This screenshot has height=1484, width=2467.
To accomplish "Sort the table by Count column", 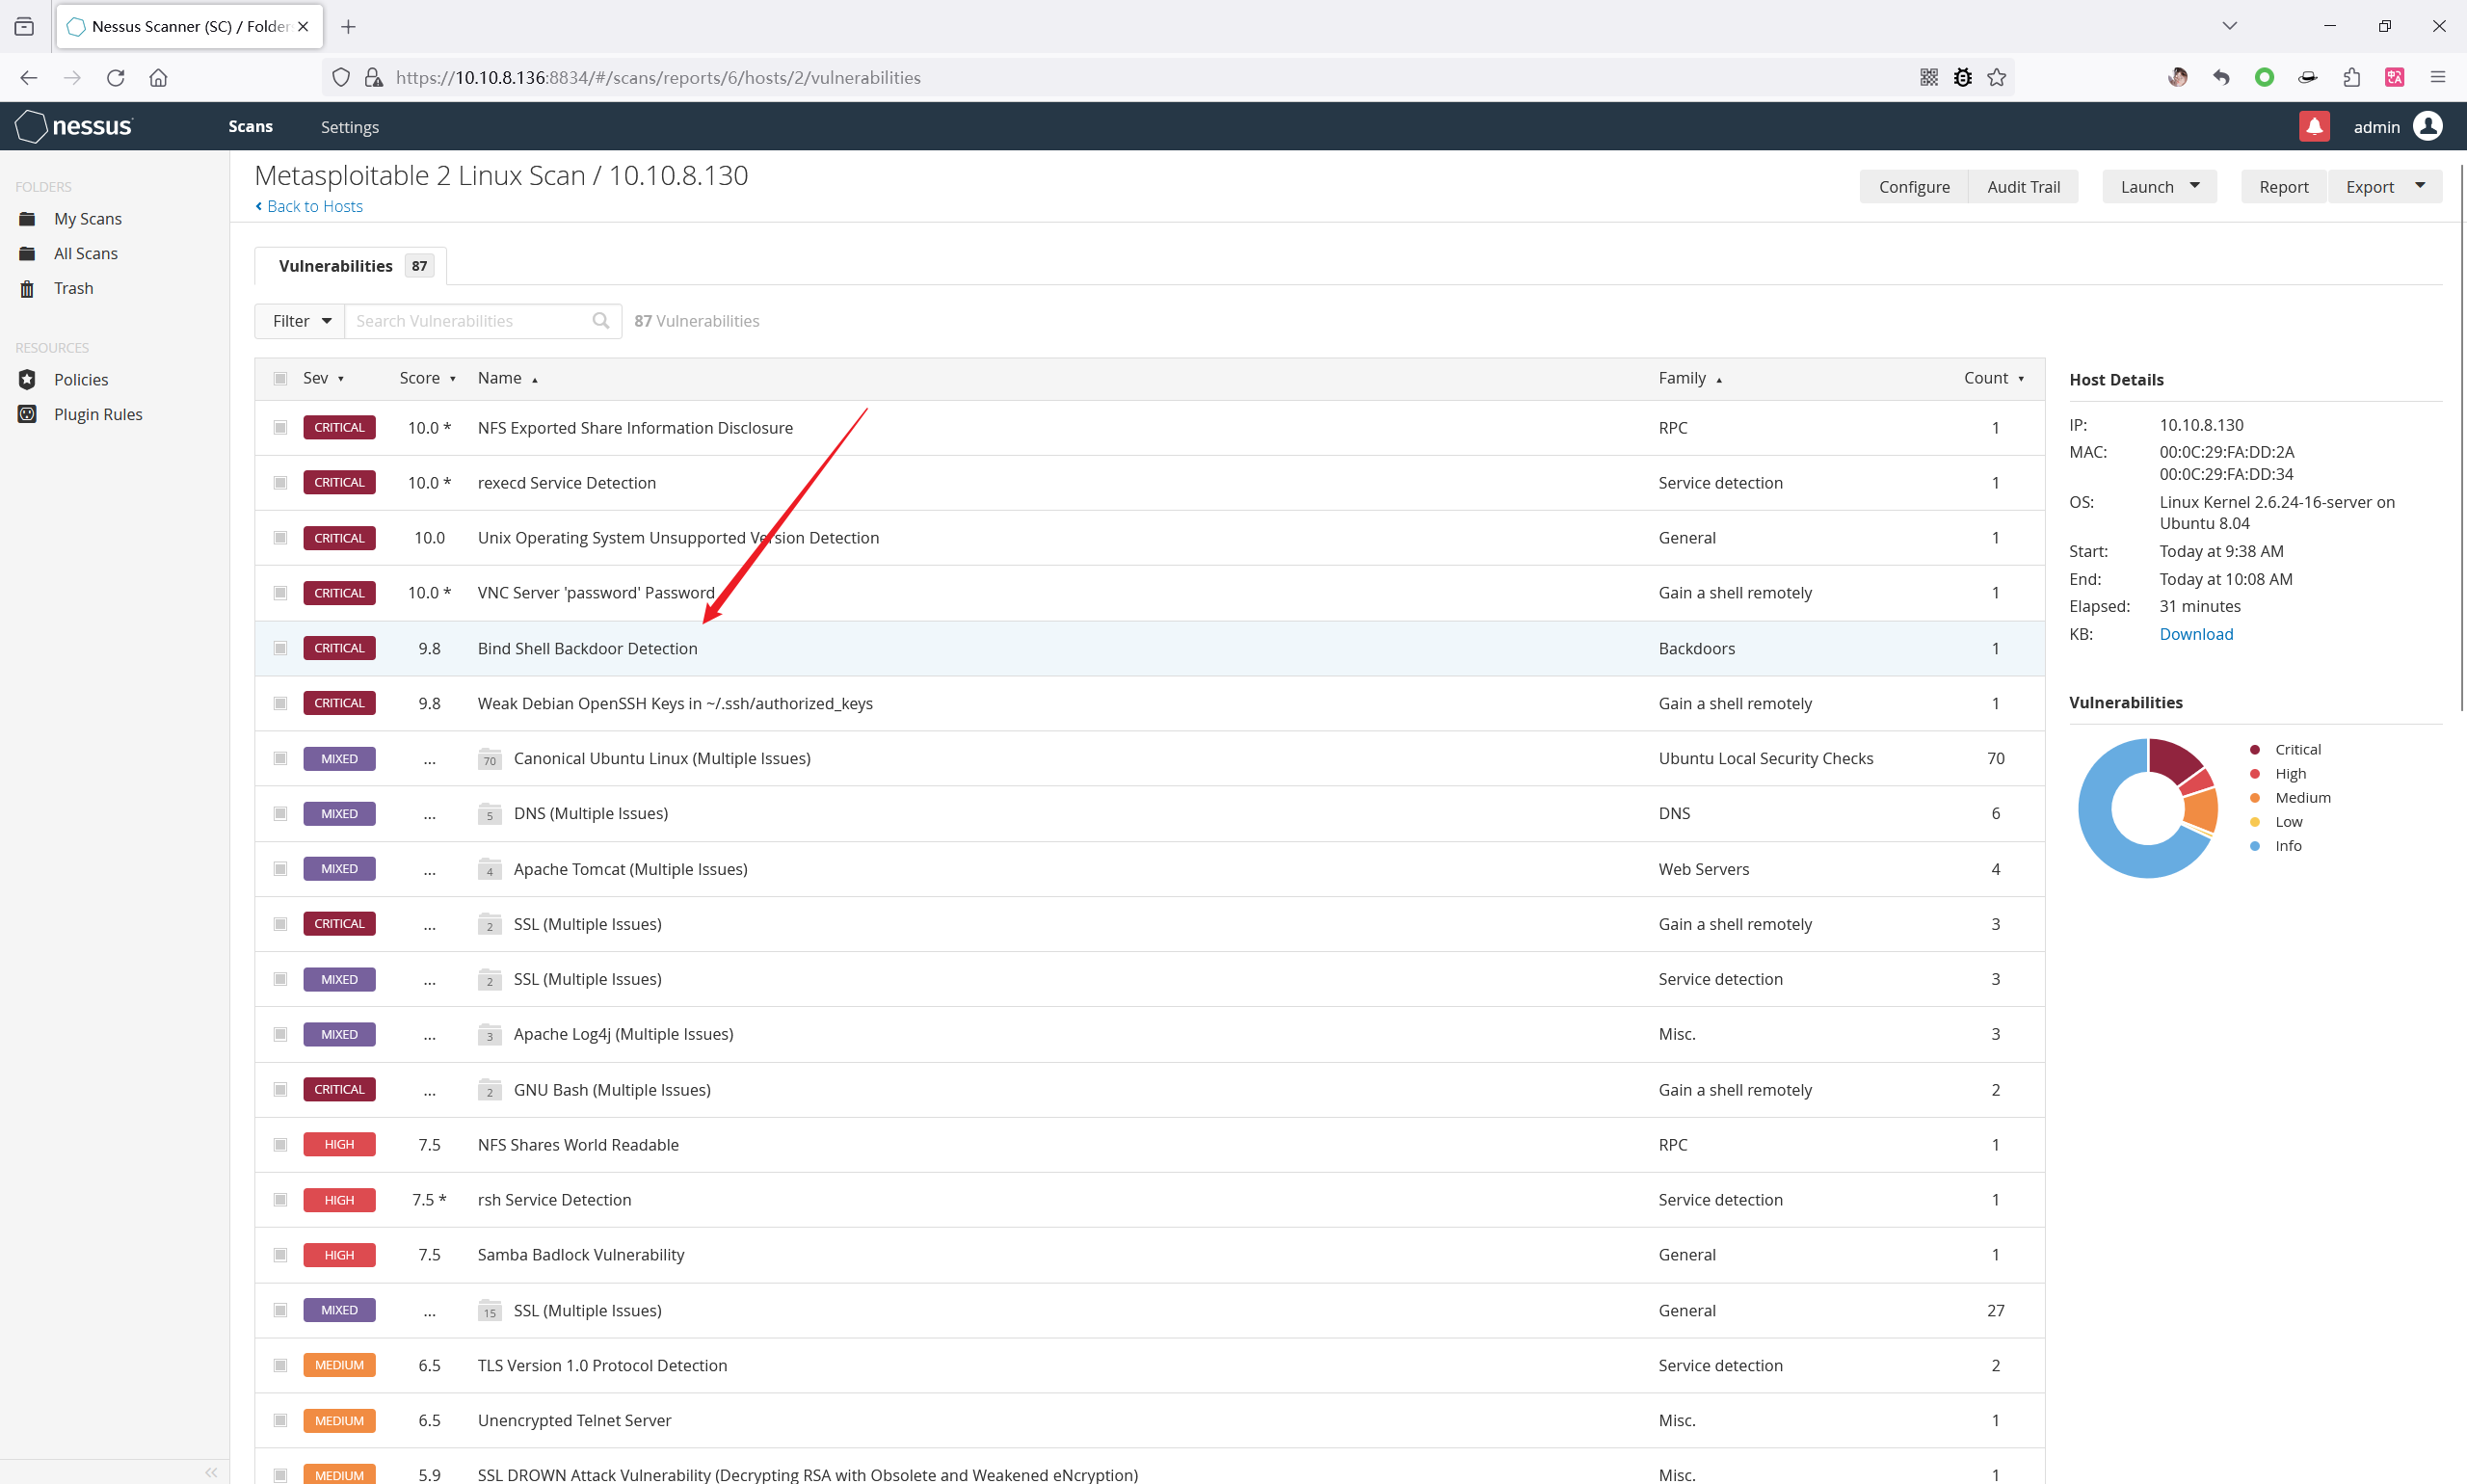I will point(1993,378).
